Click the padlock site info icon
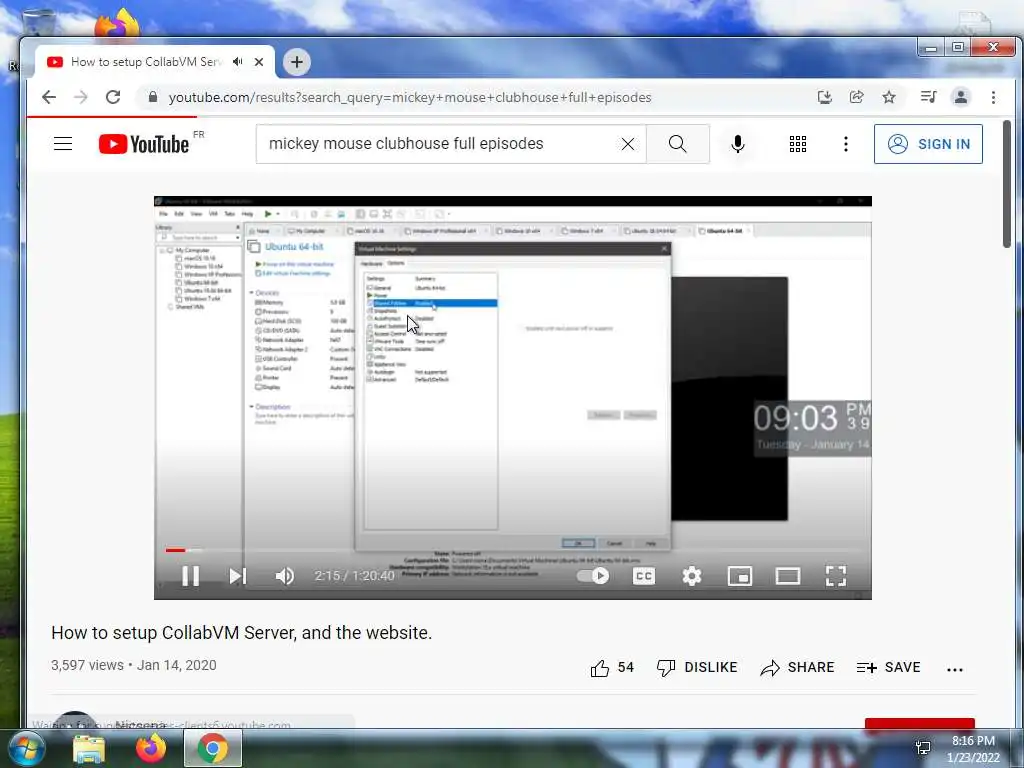 pyautogui.click(x=153, y=97)
